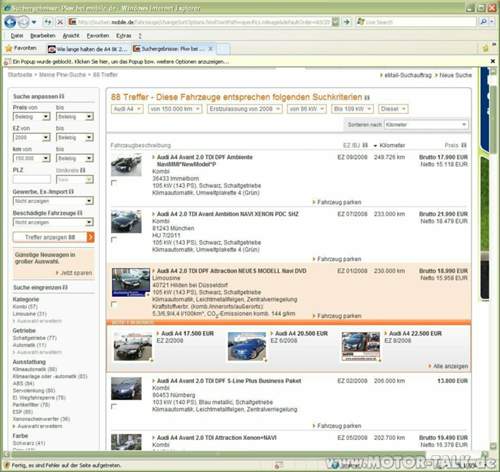Open the Datei menu
Viewport: 500px width, 472px height.
click(x=17, y=36)
